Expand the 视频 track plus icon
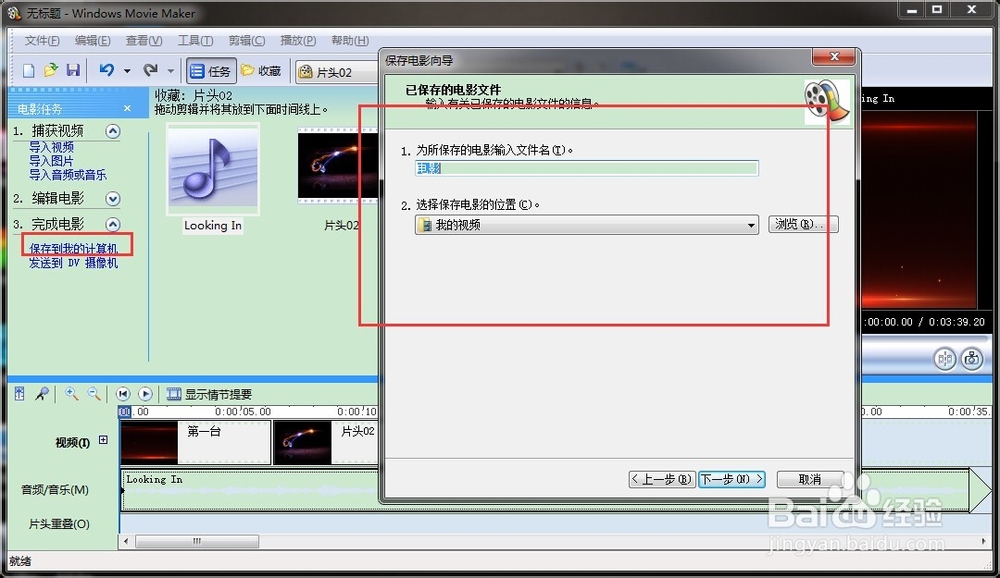 103,440
